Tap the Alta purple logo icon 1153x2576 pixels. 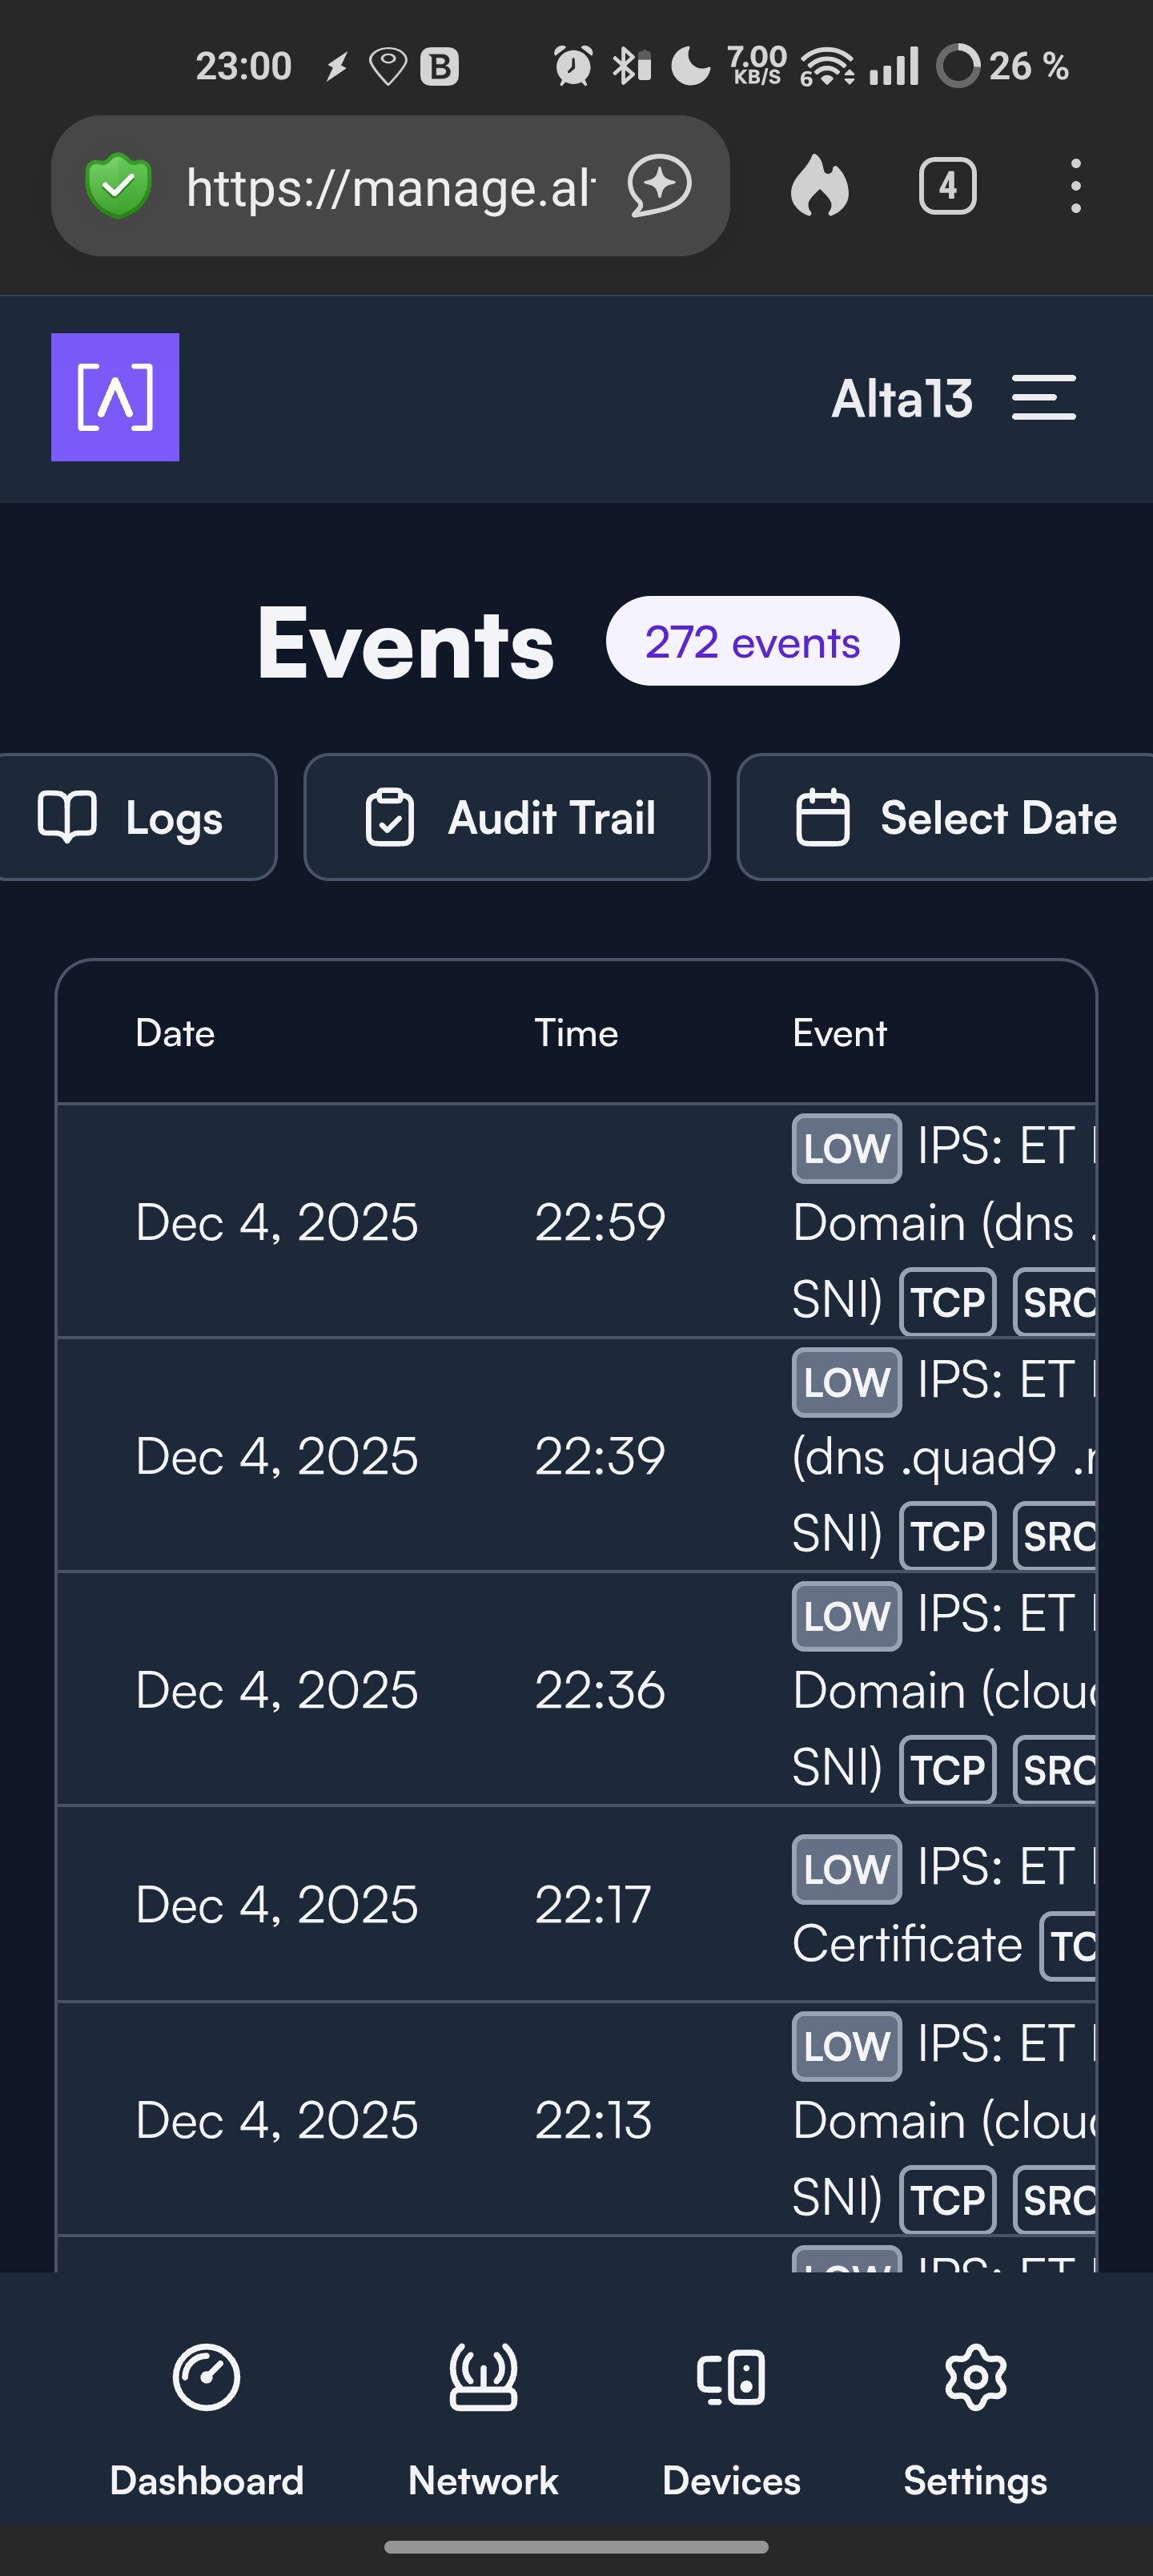(x=115, y=397)
